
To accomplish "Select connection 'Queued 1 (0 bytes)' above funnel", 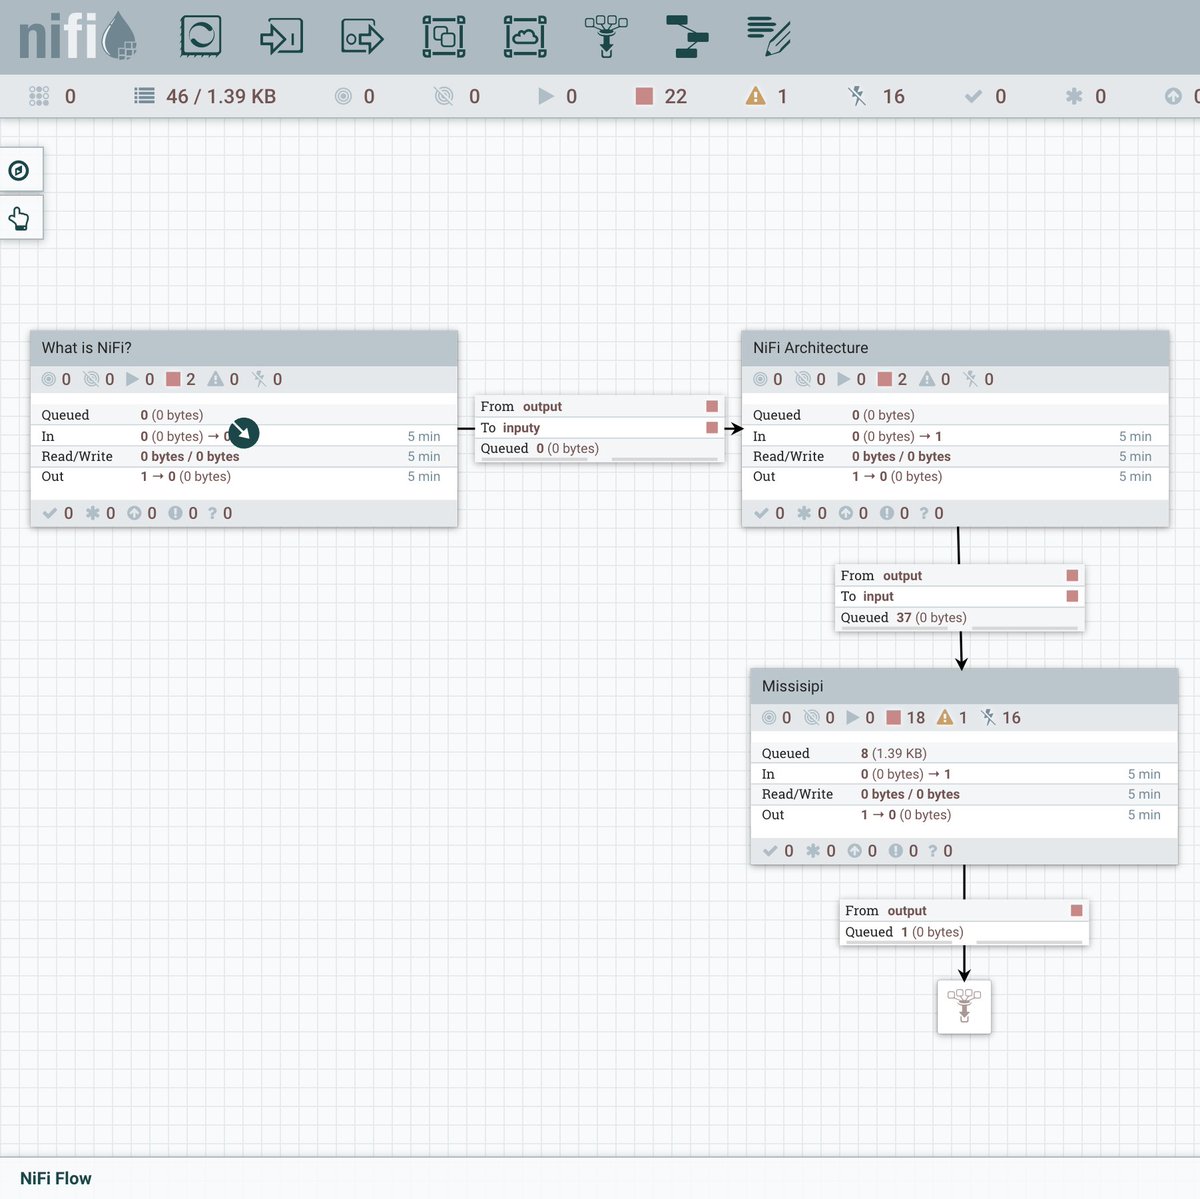I will (x=904, y=932).
